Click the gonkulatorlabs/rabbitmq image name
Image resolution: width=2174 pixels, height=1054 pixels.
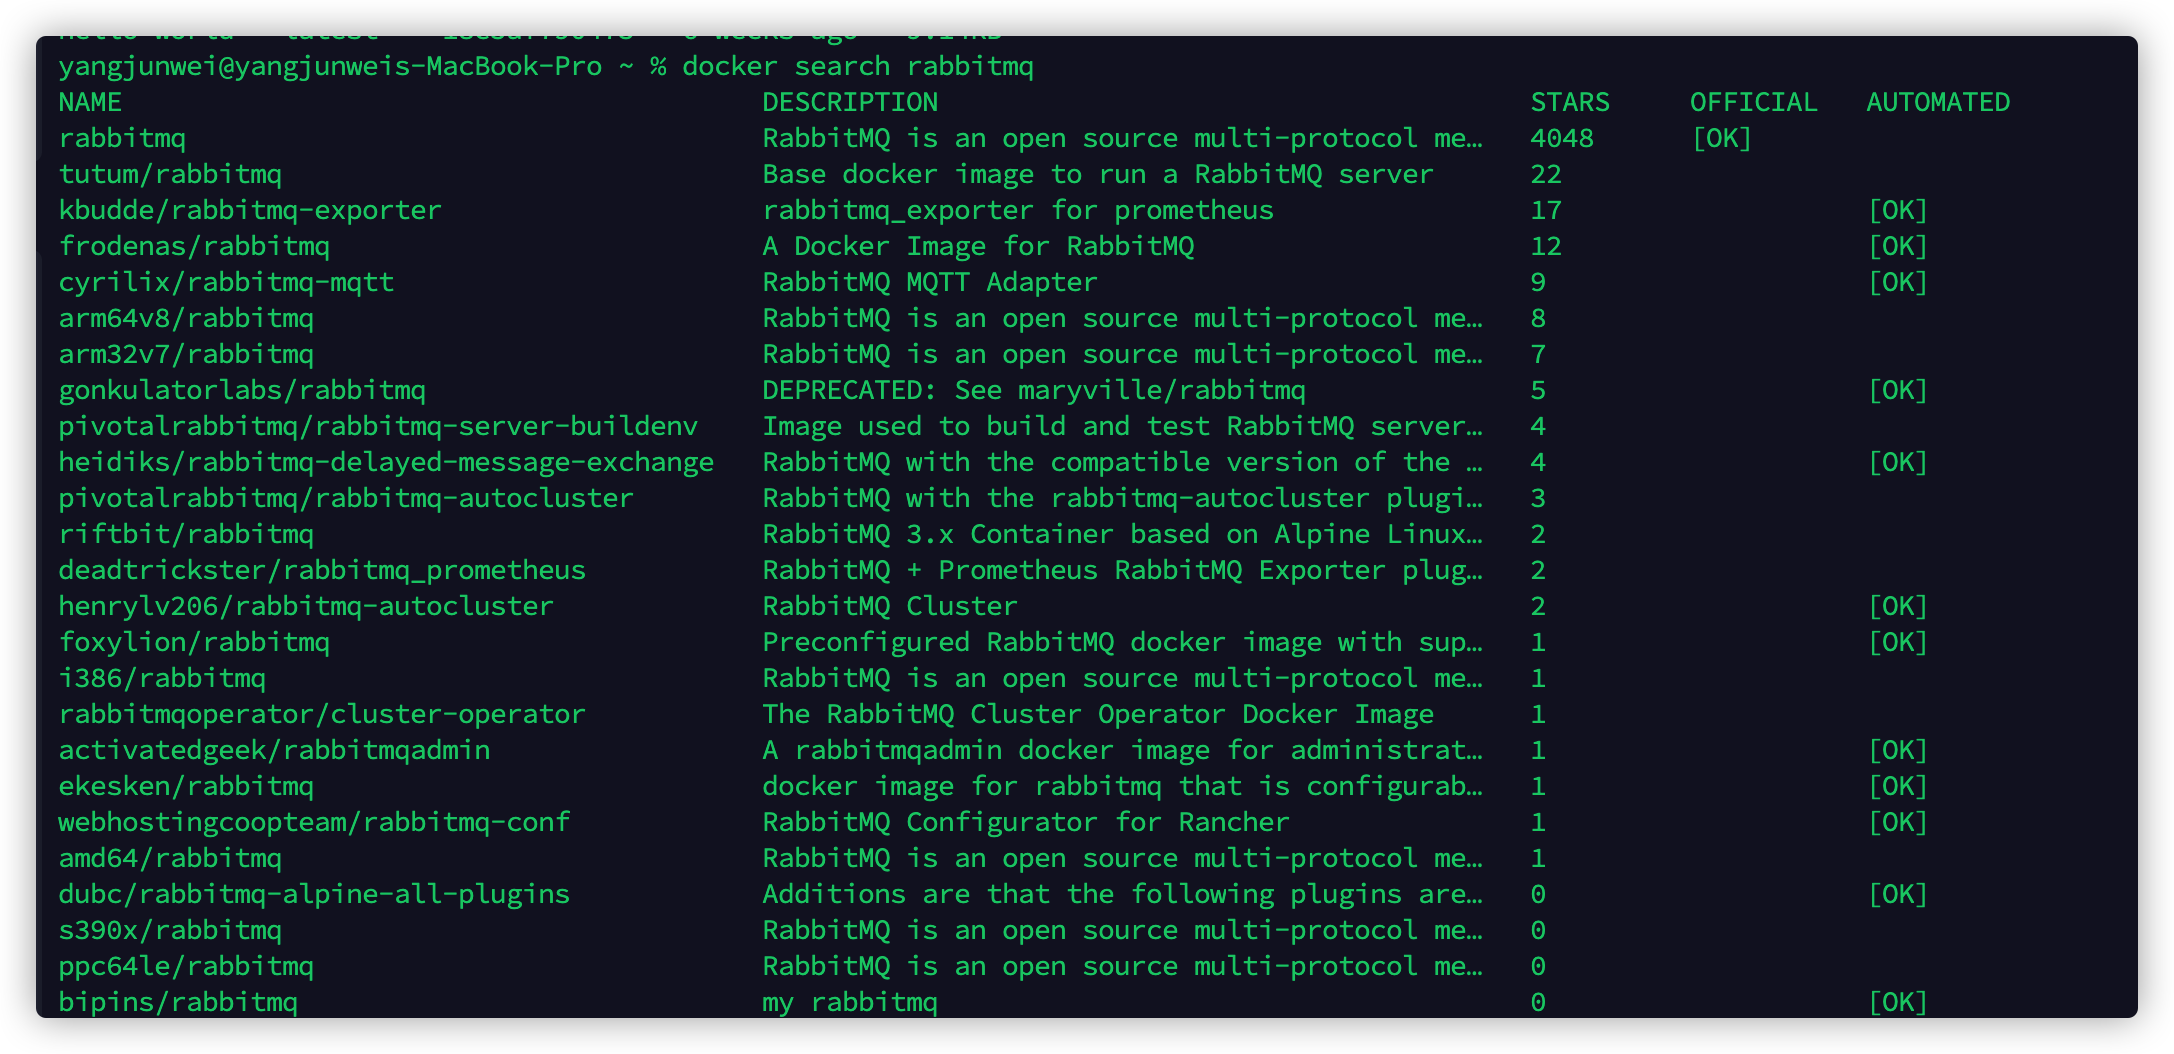242,390
